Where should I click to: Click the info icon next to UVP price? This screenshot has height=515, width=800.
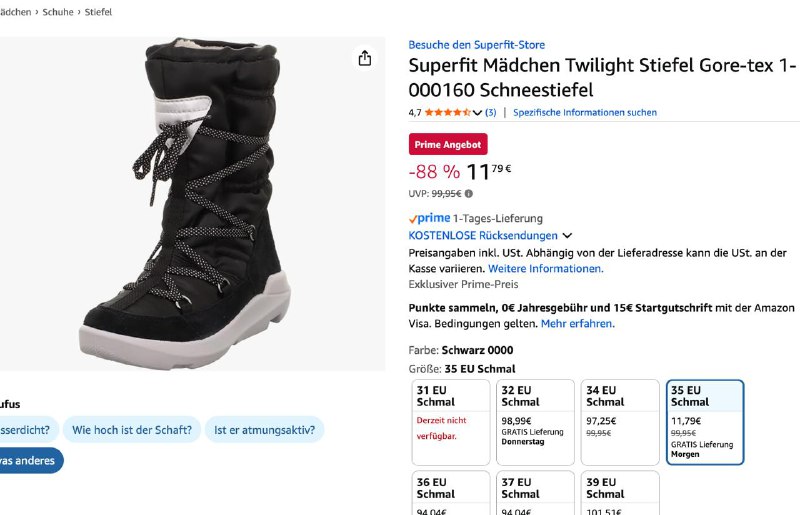(469, 194)
